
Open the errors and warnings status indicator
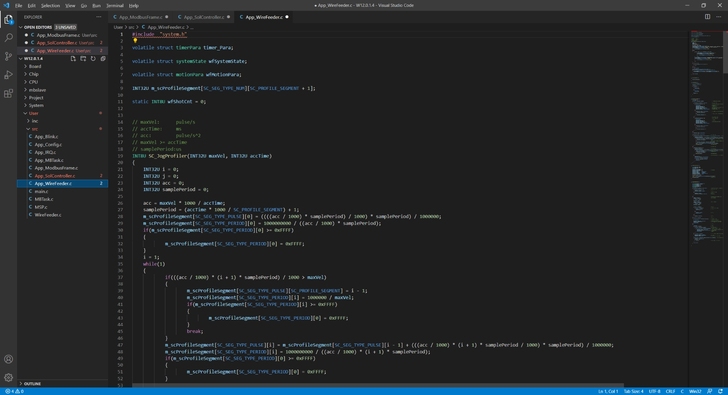[14, 391]
